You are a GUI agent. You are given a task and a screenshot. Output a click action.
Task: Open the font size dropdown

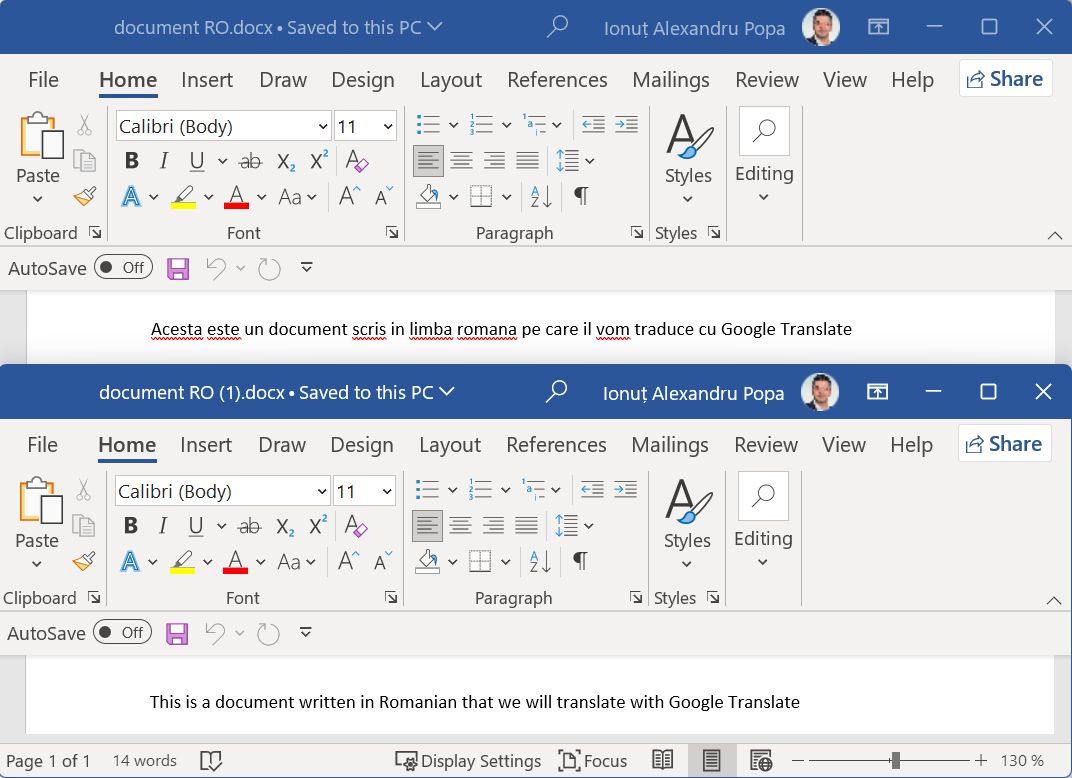(x=386, y=126)
